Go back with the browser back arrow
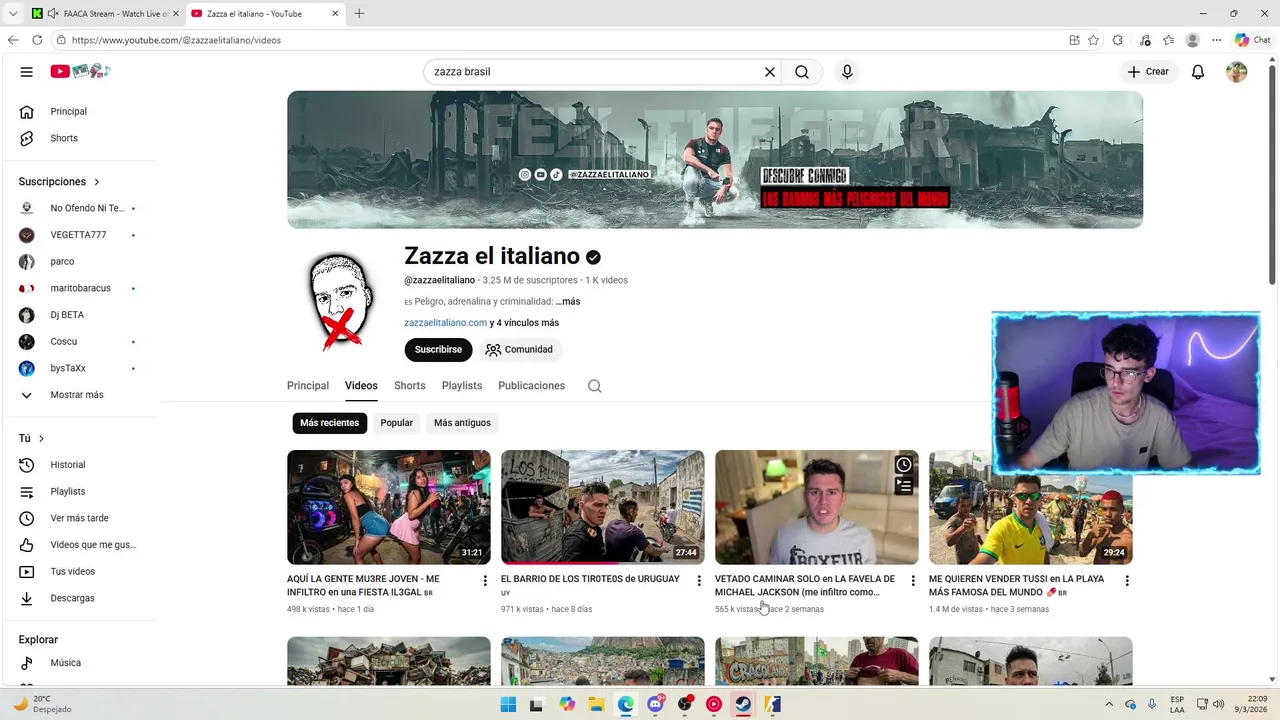 pyautogui.click(x=13, y=40)
